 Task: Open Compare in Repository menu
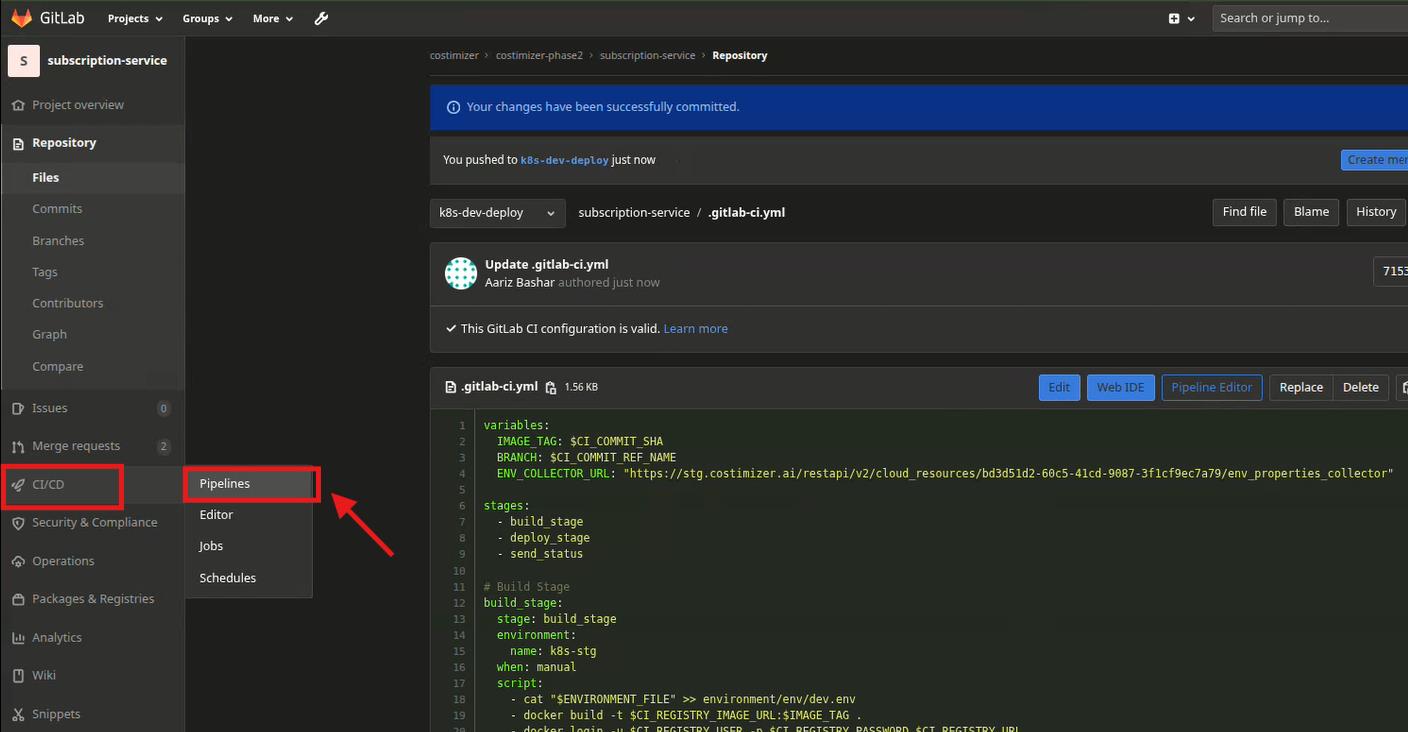click(x=57, y=367)
